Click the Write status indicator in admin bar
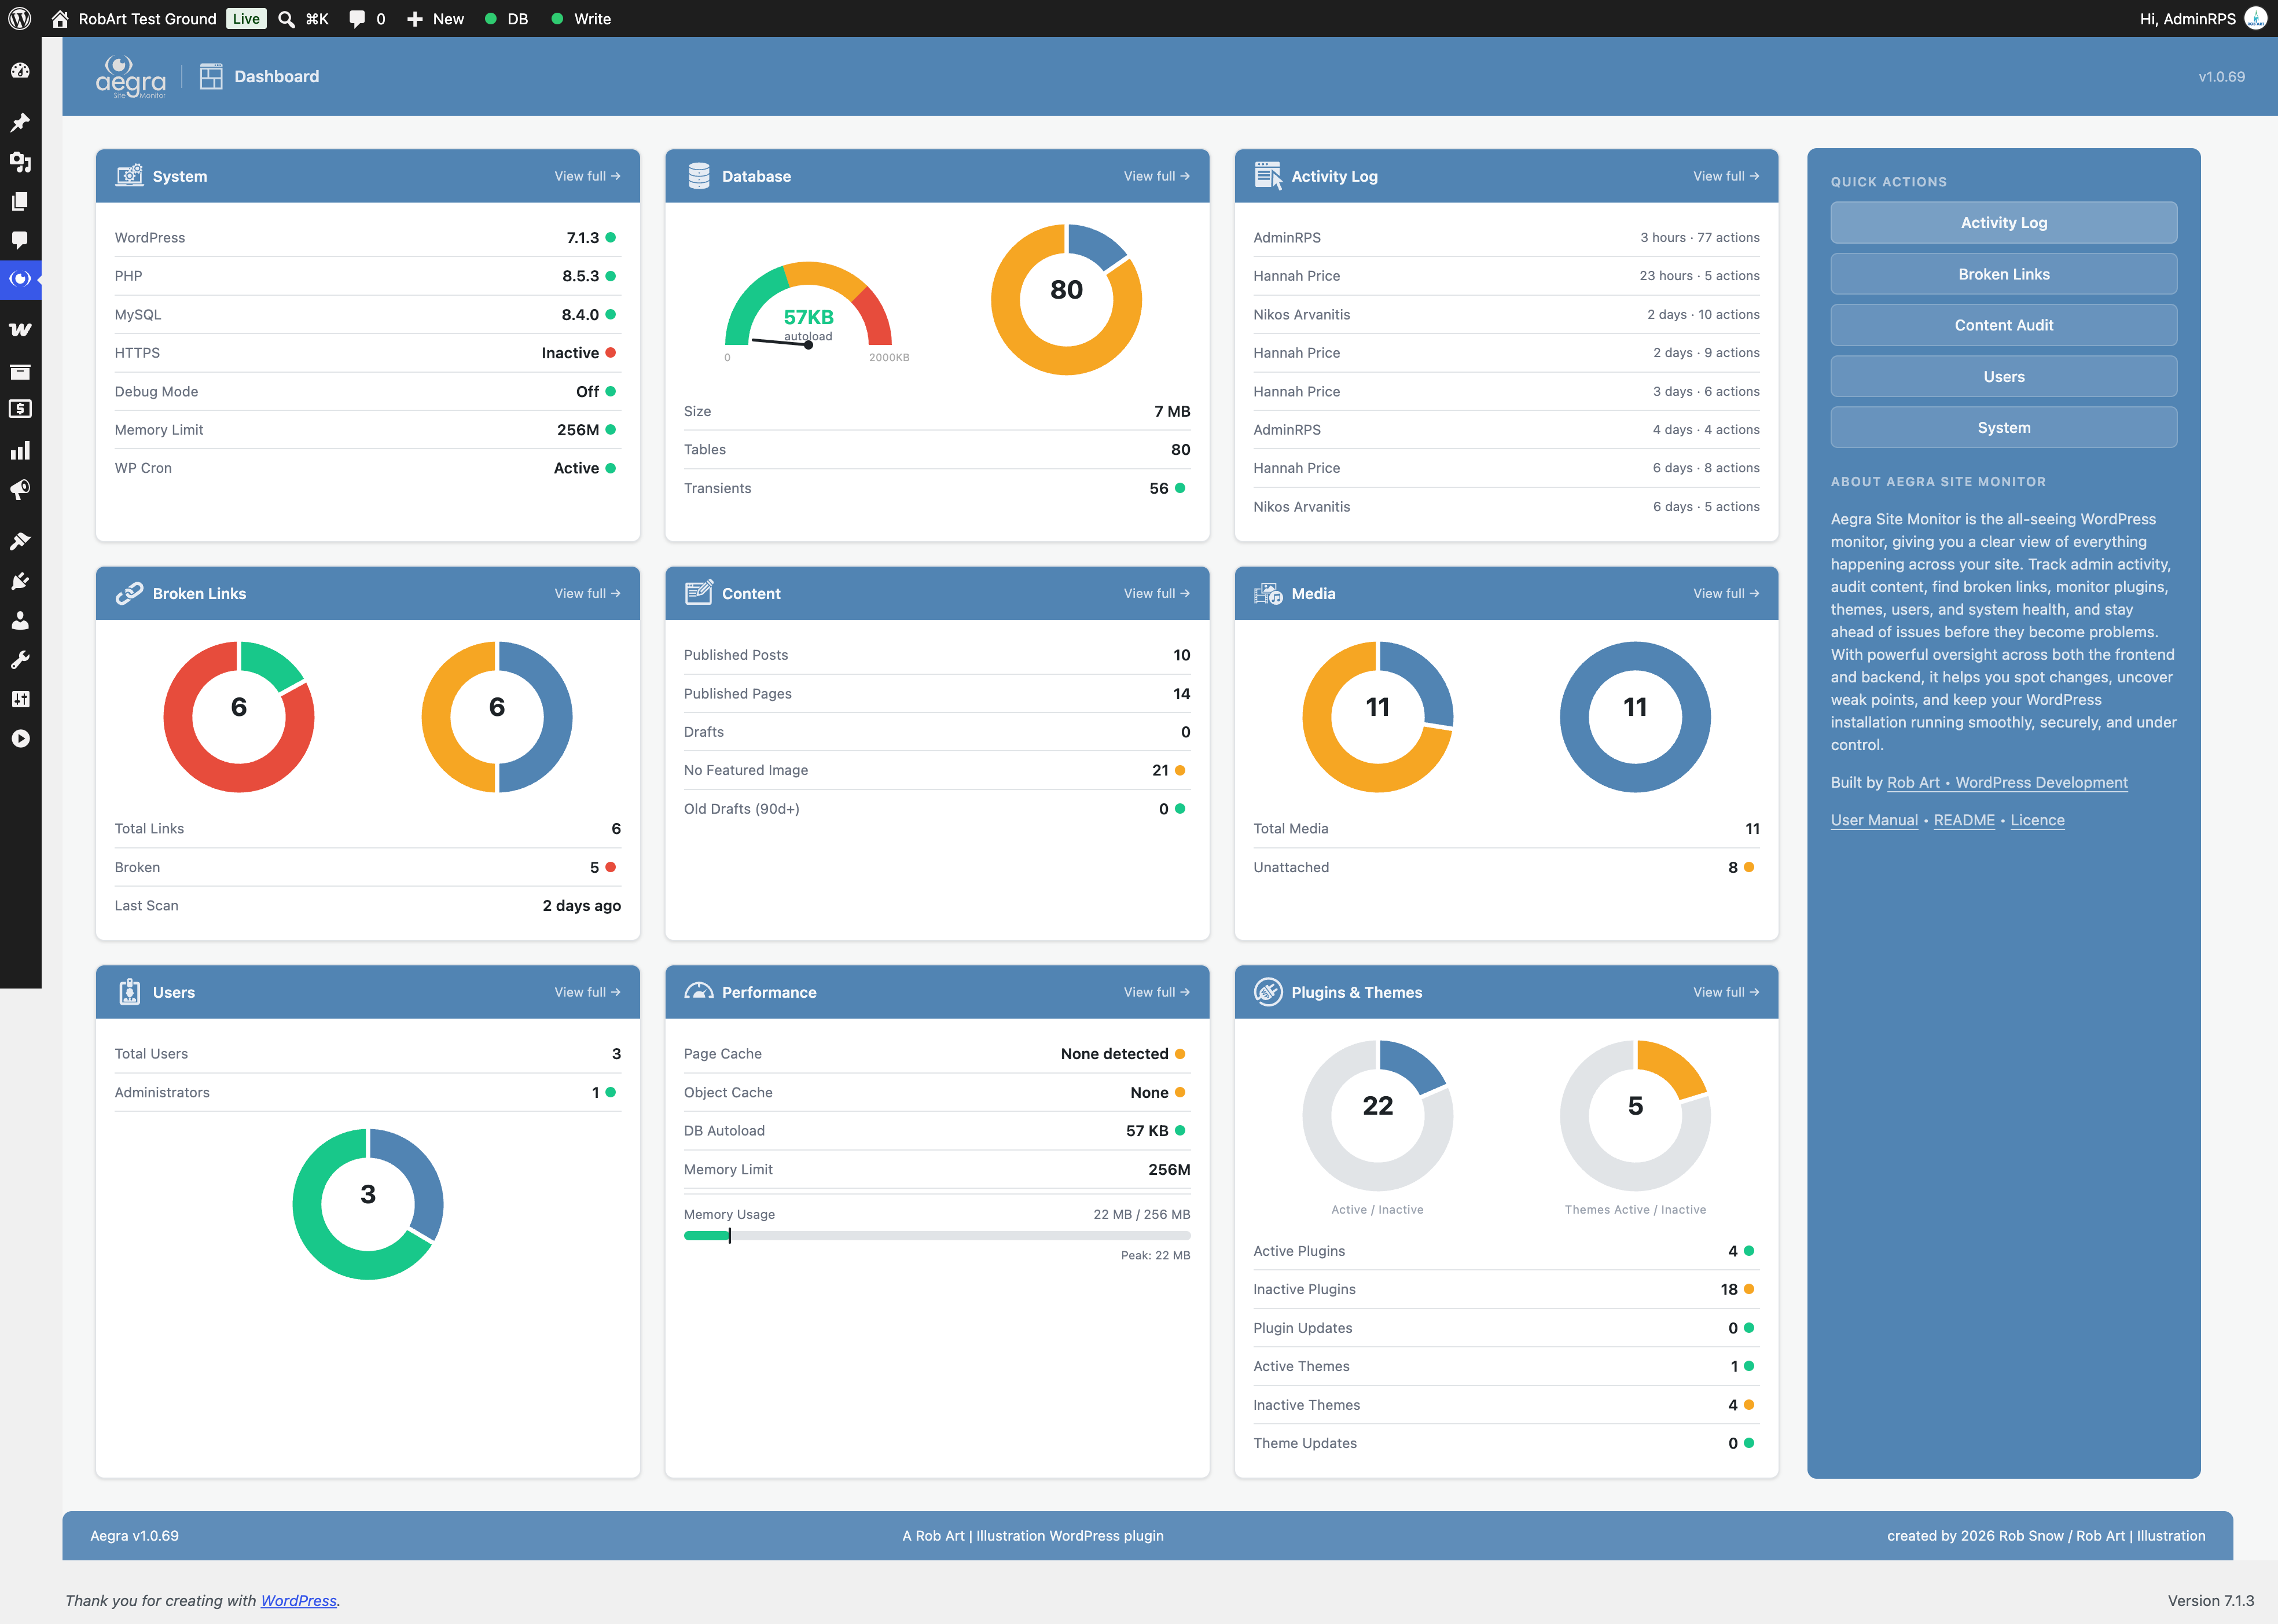The height and width of the screenshot is (1624, 2278). [581, 19]
